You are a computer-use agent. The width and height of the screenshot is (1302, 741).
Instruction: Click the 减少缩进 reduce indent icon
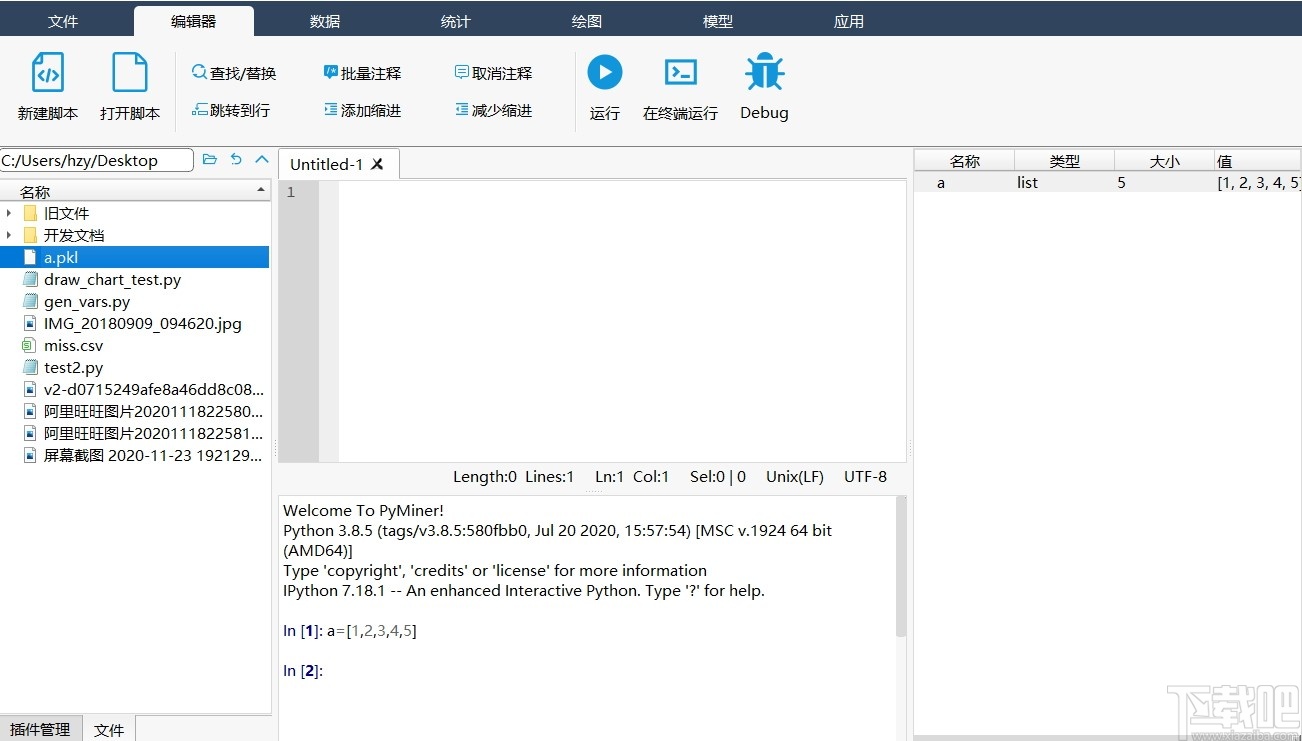(x=493, y=110)
